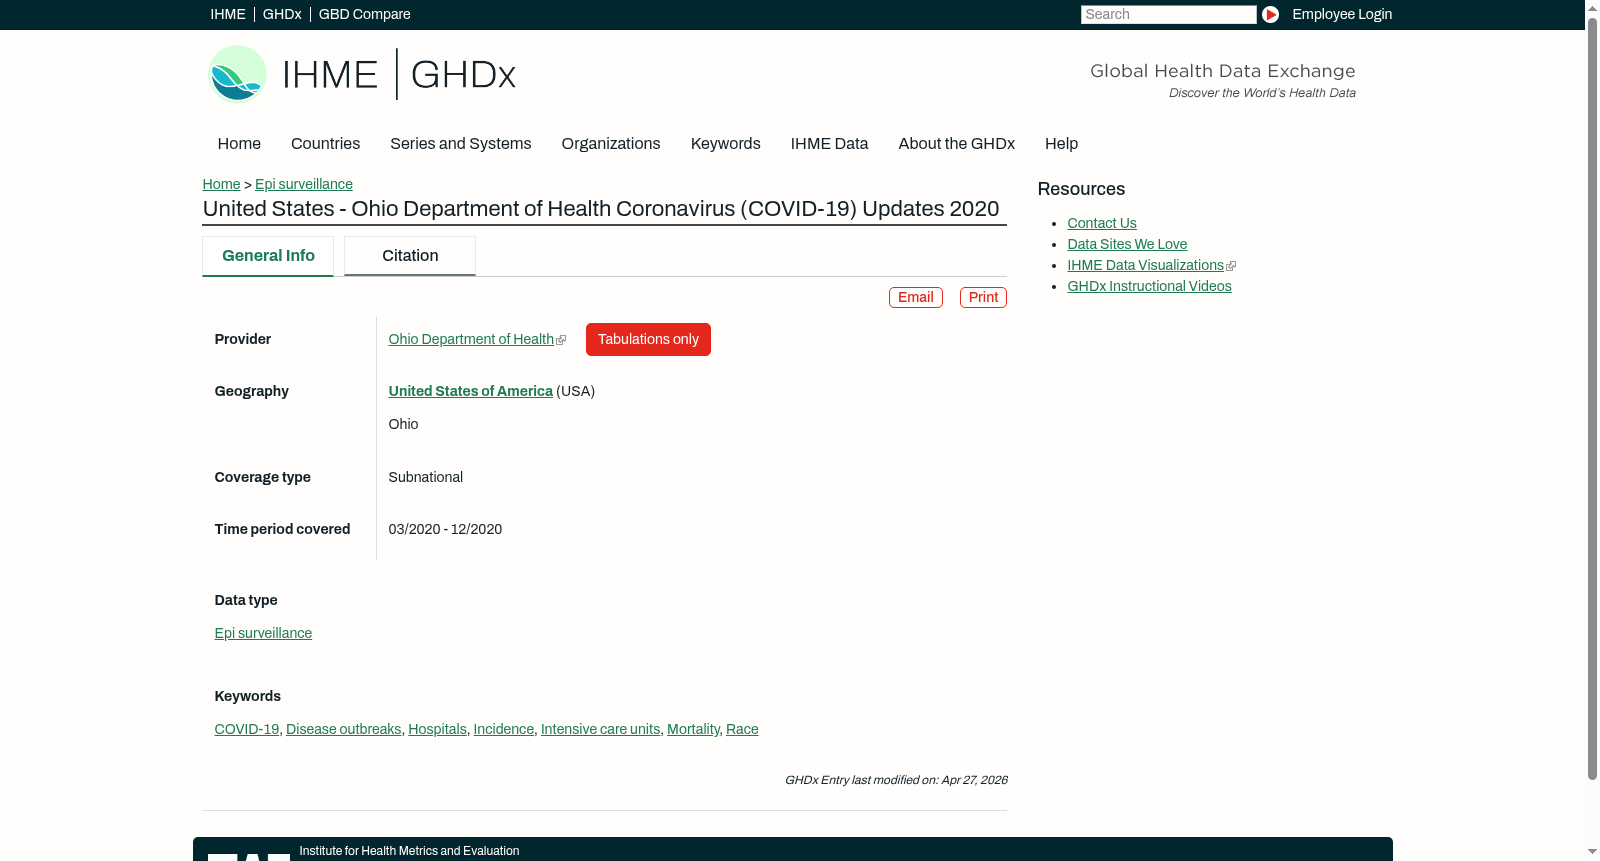The width and height of the screenshot is (1600, 861).
Task: Open Data Sites We Love link
Action: [x=1127, y=244]
